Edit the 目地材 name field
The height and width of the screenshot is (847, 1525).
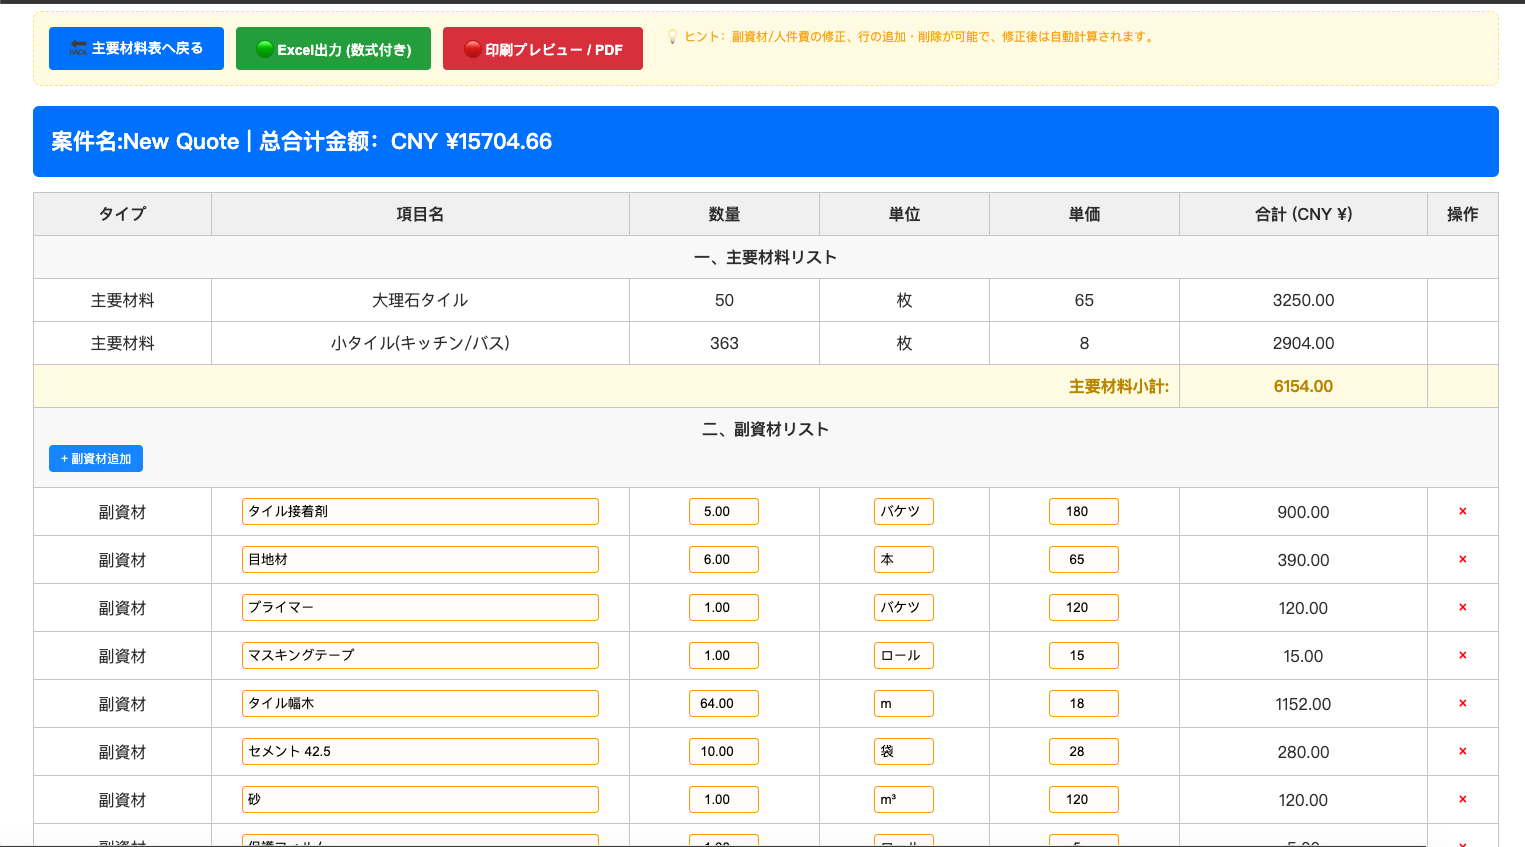(x=420, y=559)
